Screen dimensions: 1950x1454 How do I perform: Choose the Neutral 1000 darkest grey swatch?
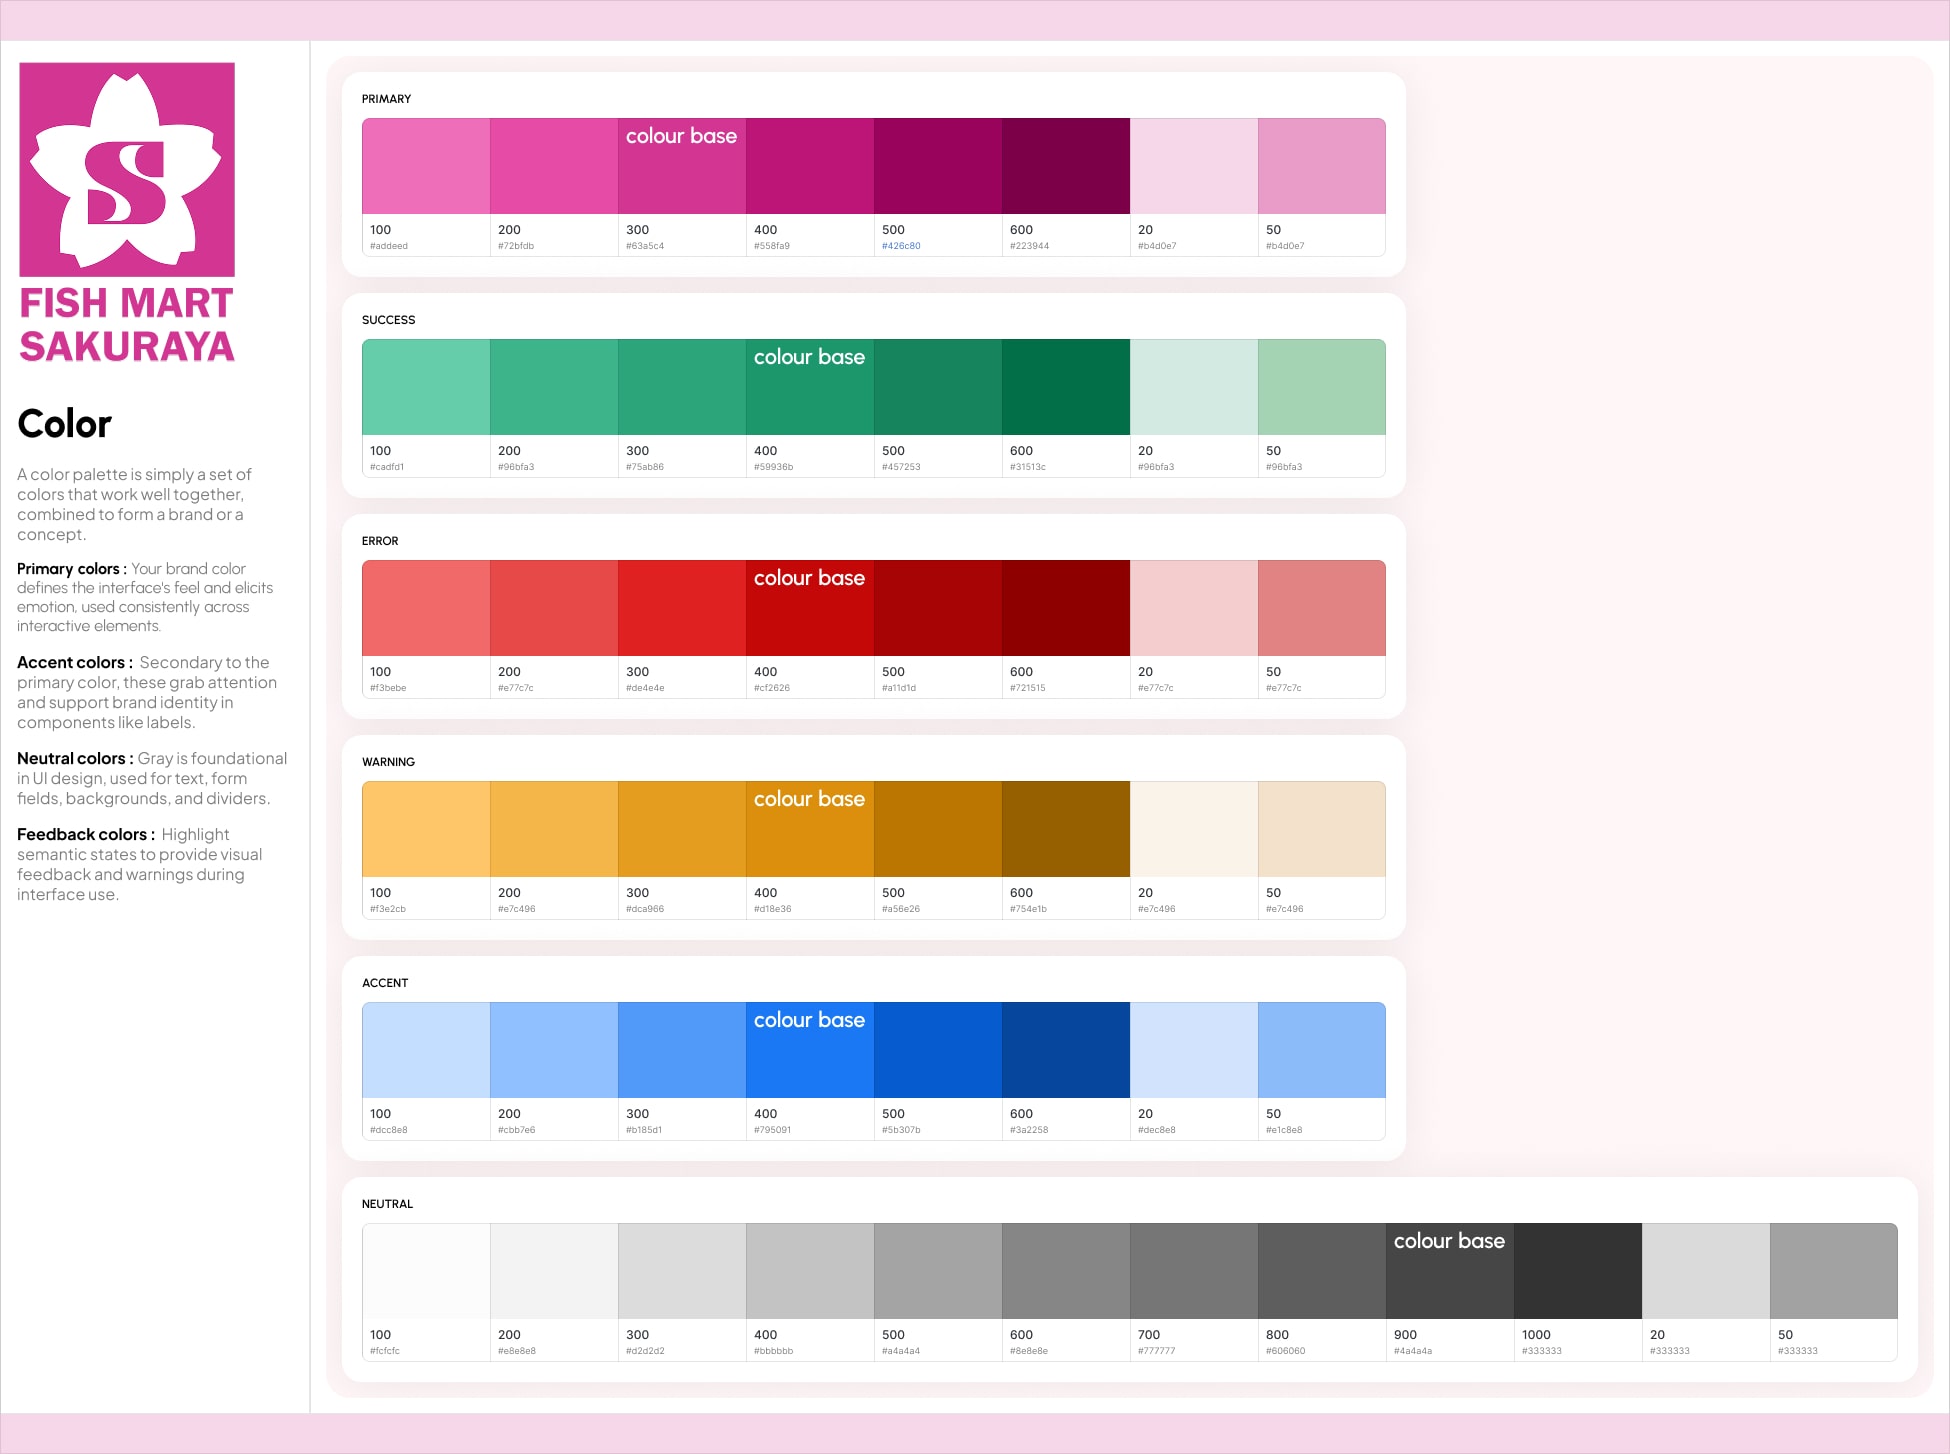1577,1271
